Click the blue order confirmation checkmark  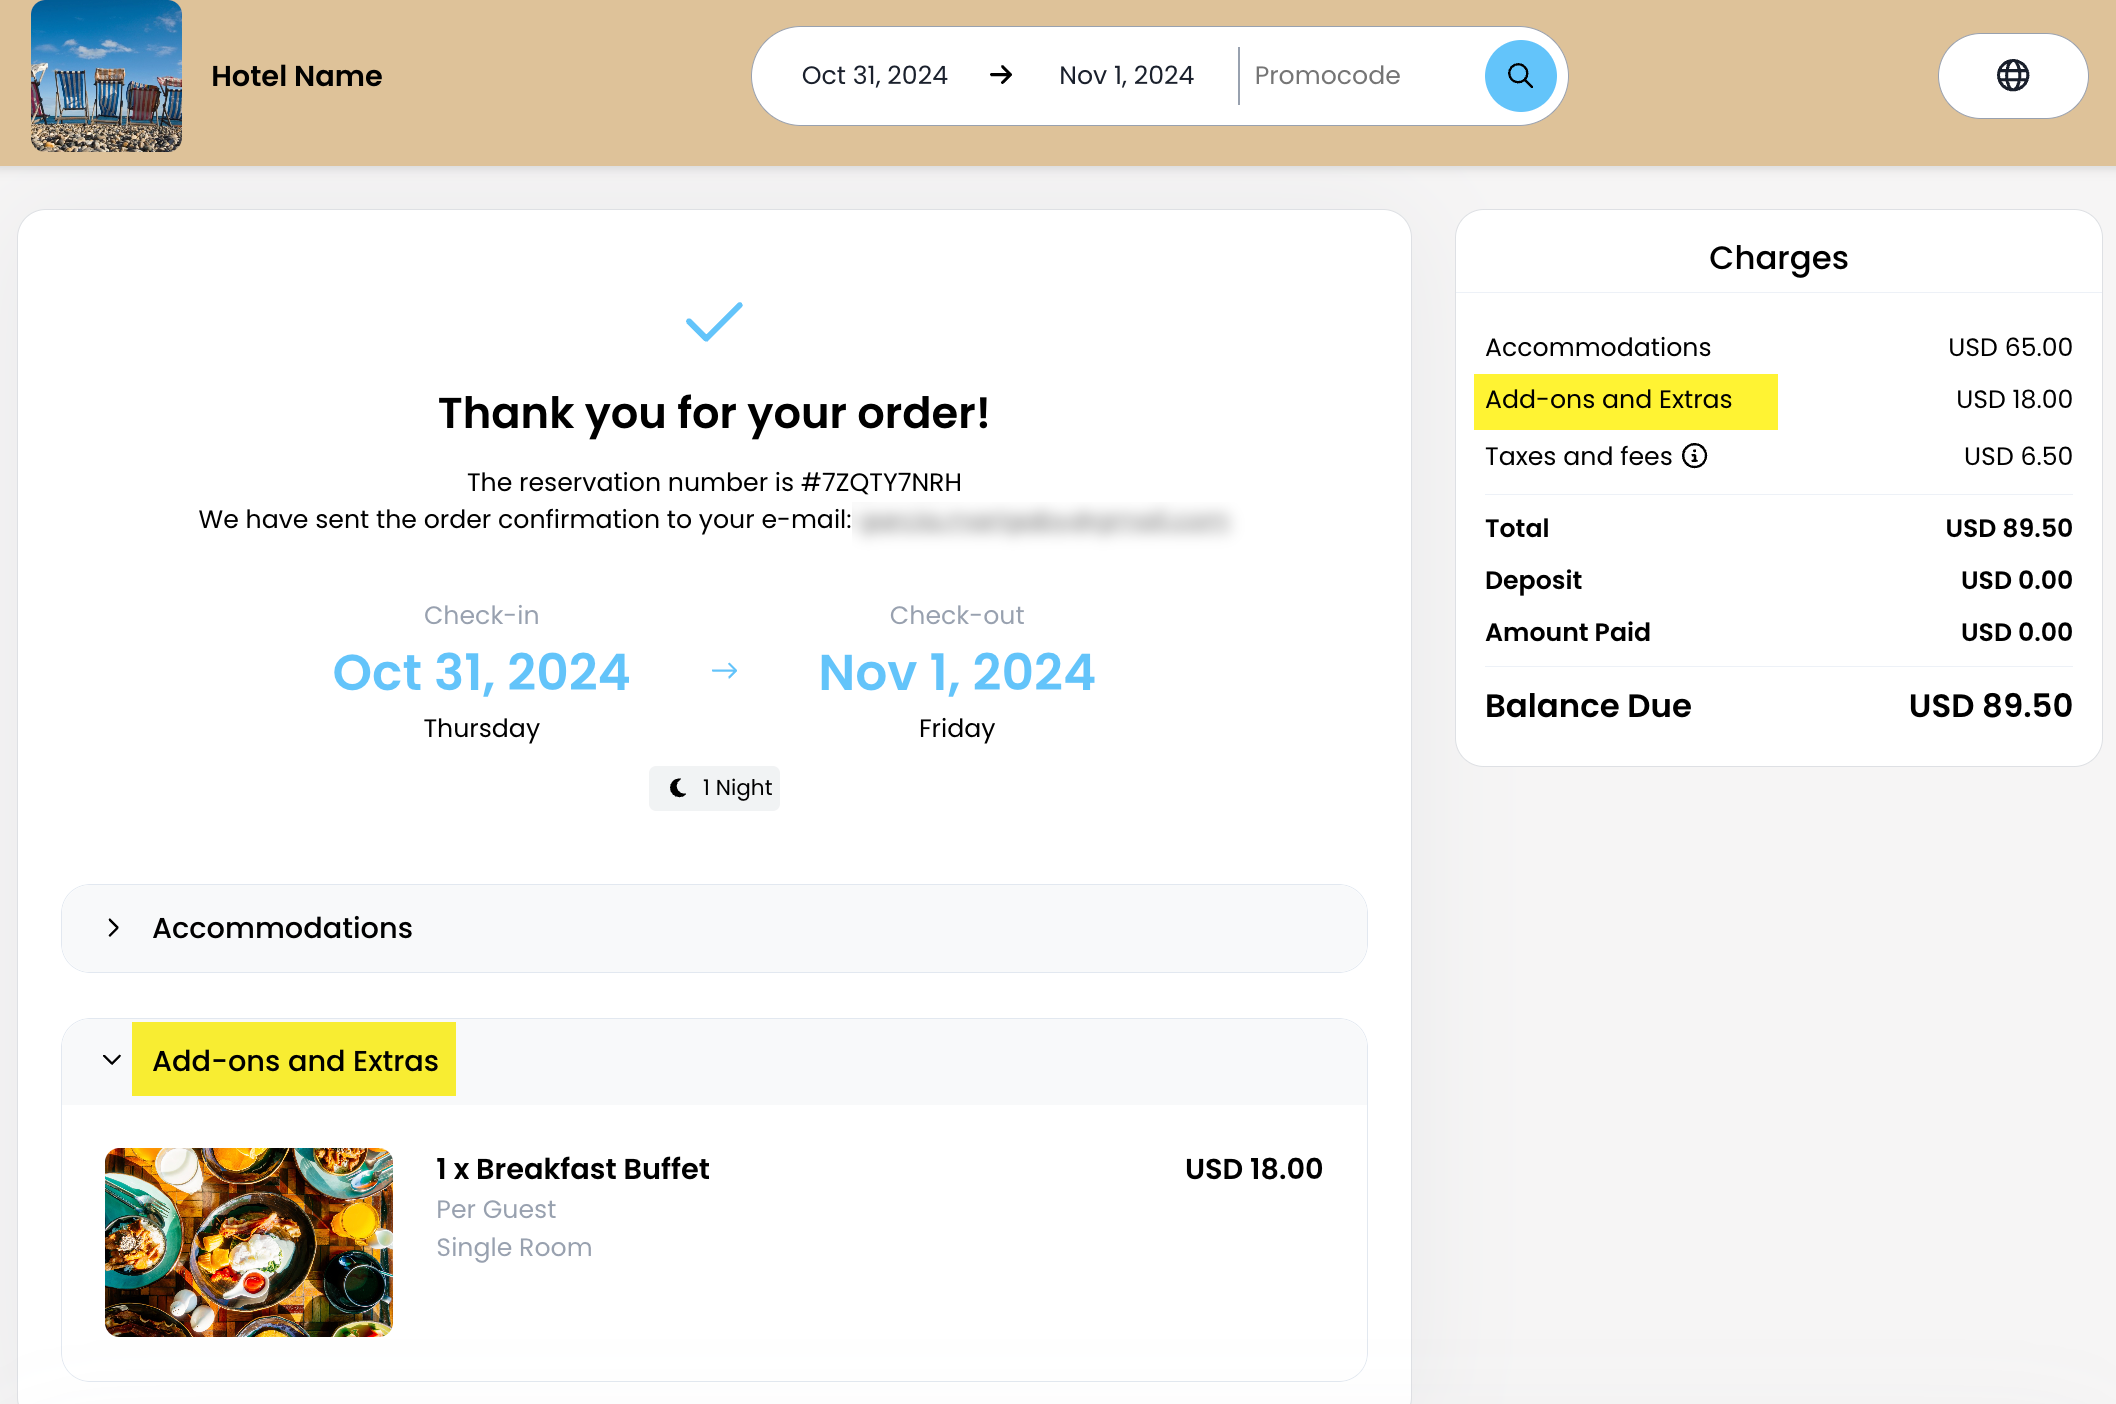point(714,322)
